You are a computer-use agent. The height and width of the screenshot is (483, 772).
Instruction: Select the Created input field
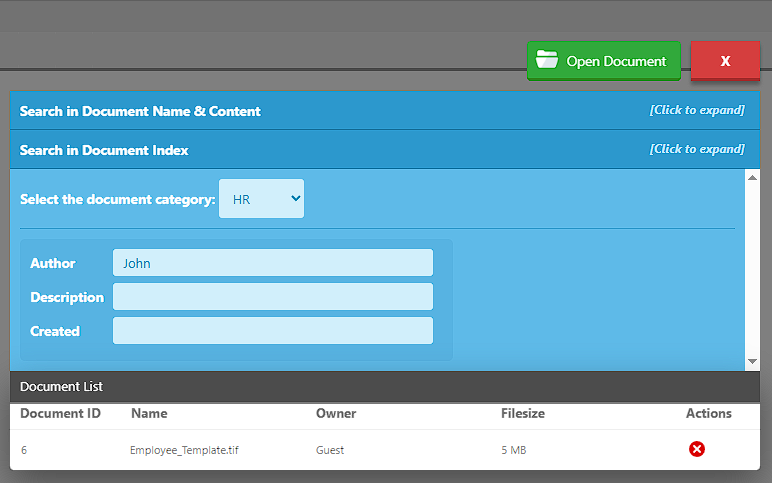272,331
